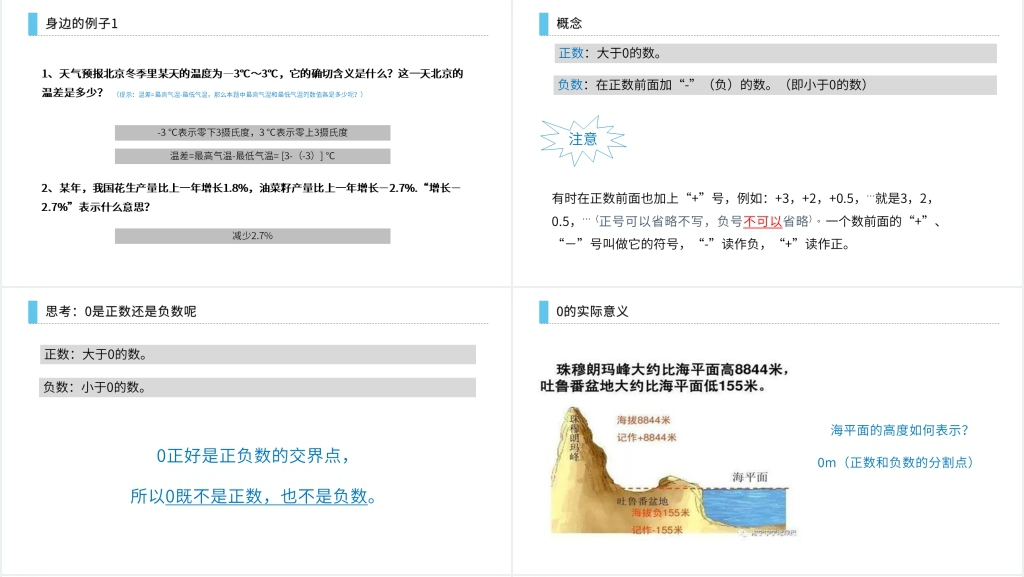Click the gray answer box "减少2.7%"

[252, 236]
